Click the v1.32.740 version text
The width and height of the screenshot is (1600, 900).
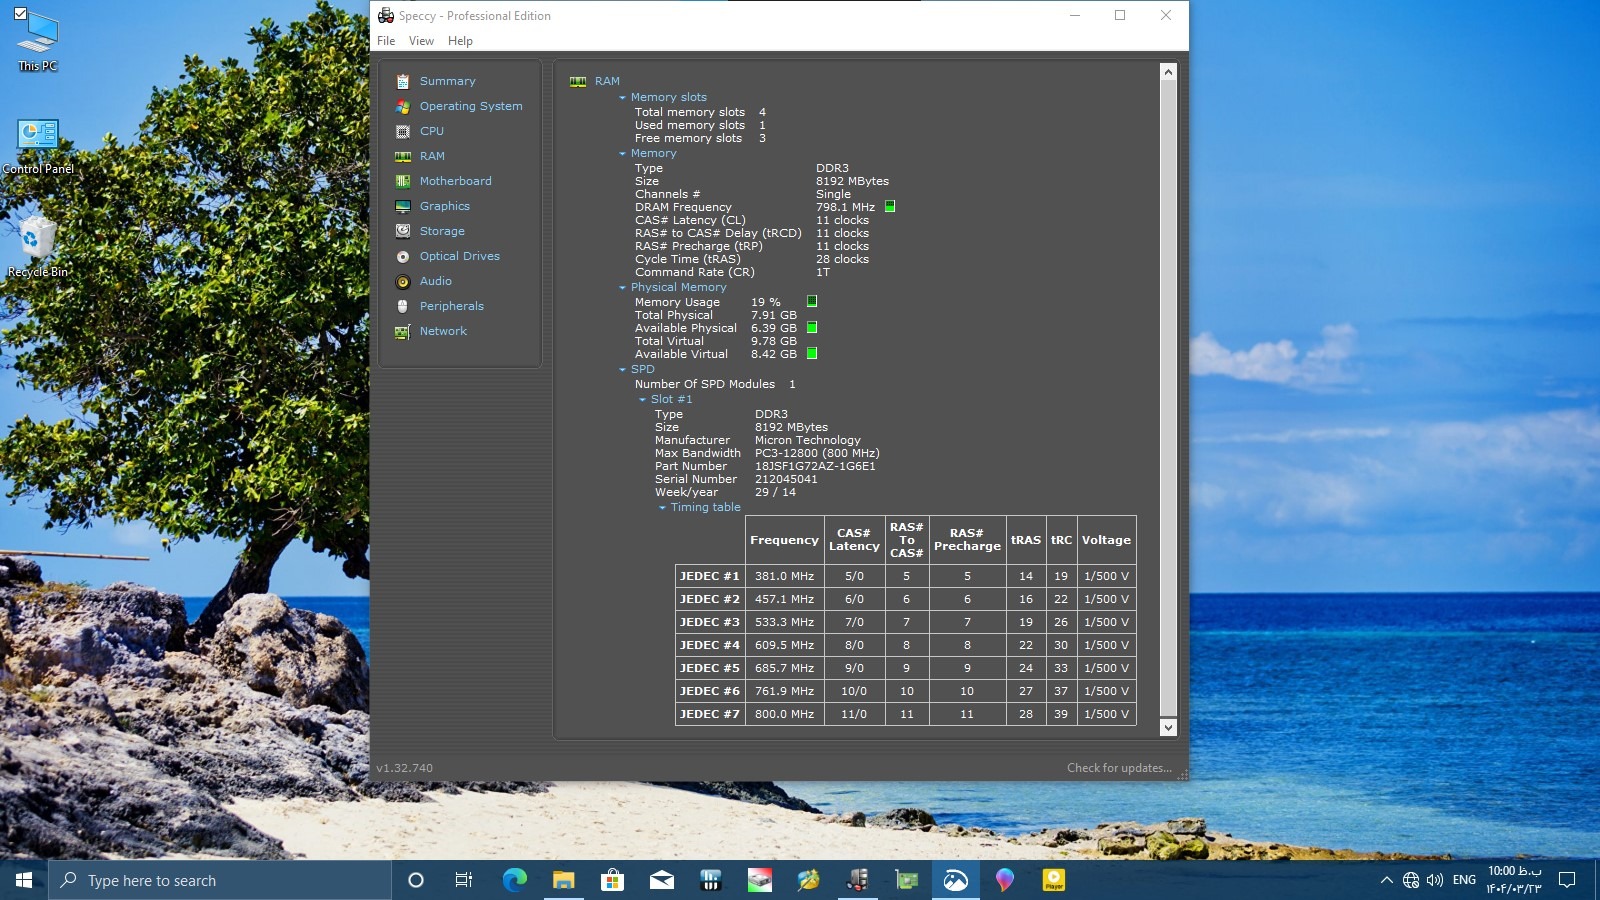[x=404, y=768]
